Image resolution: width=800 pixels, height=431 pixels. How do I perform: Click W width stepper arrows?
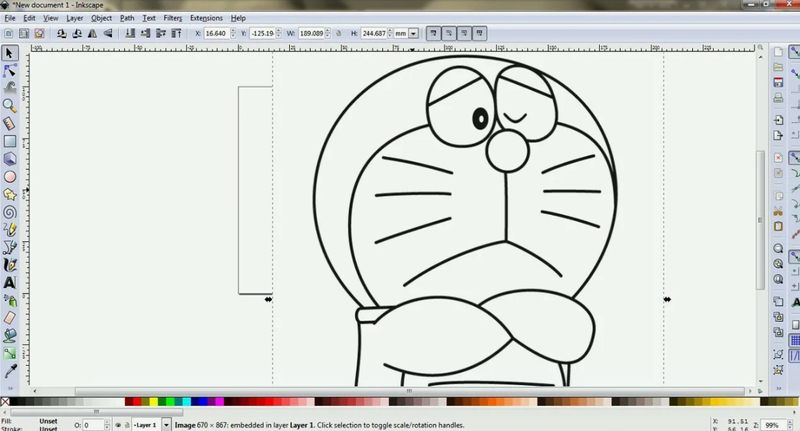pos(328,34)
